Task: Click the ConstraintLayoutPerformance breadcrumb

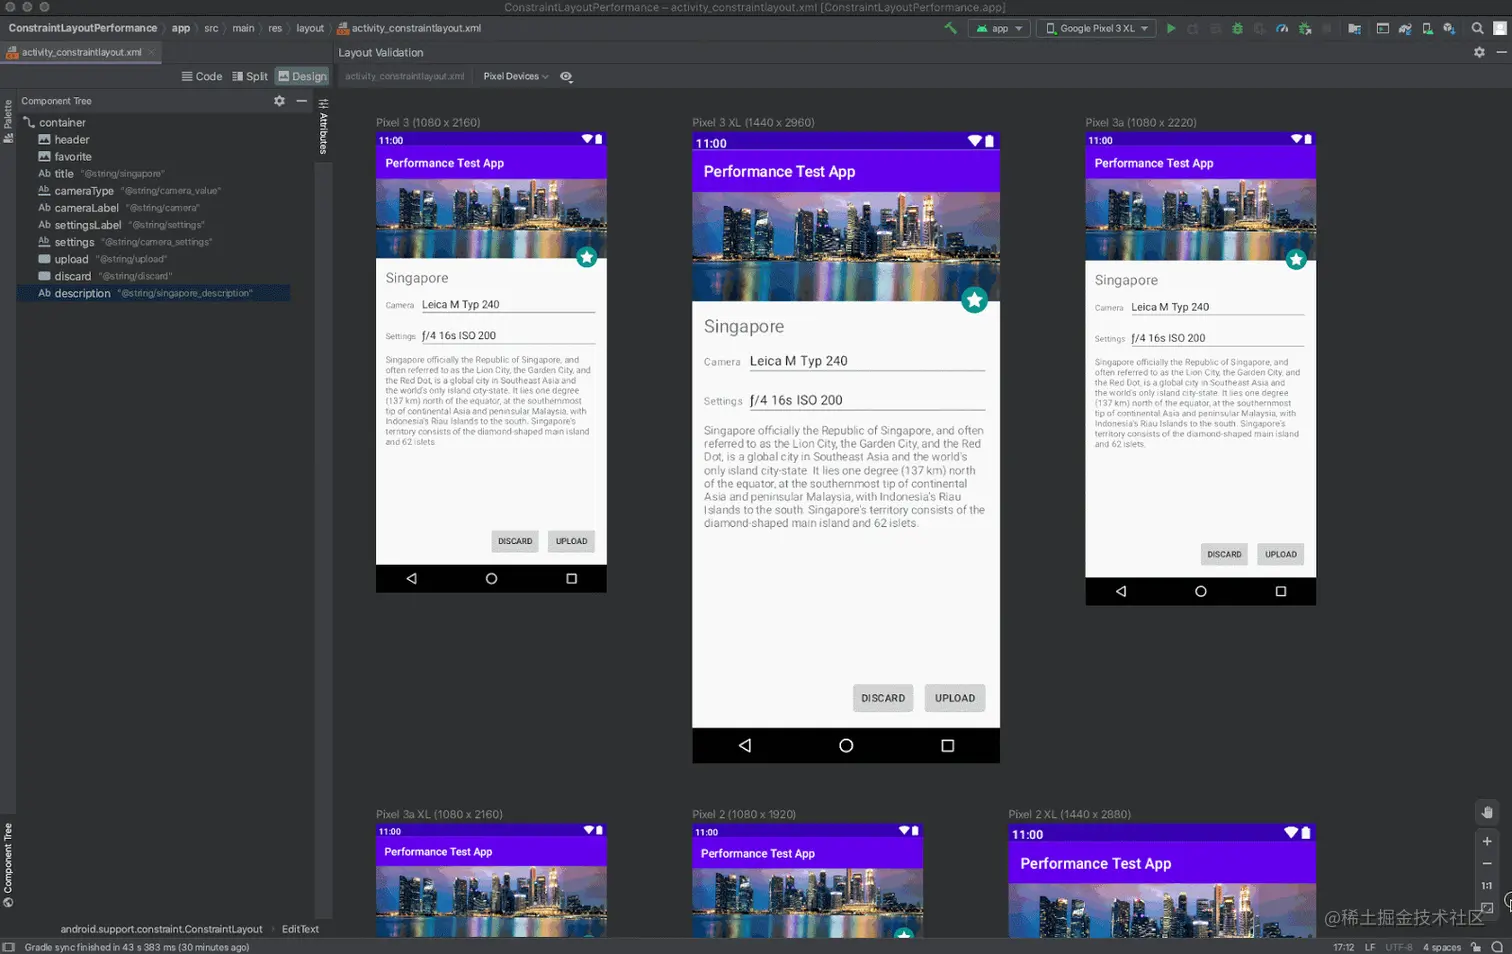Action: tap(83, 28)
